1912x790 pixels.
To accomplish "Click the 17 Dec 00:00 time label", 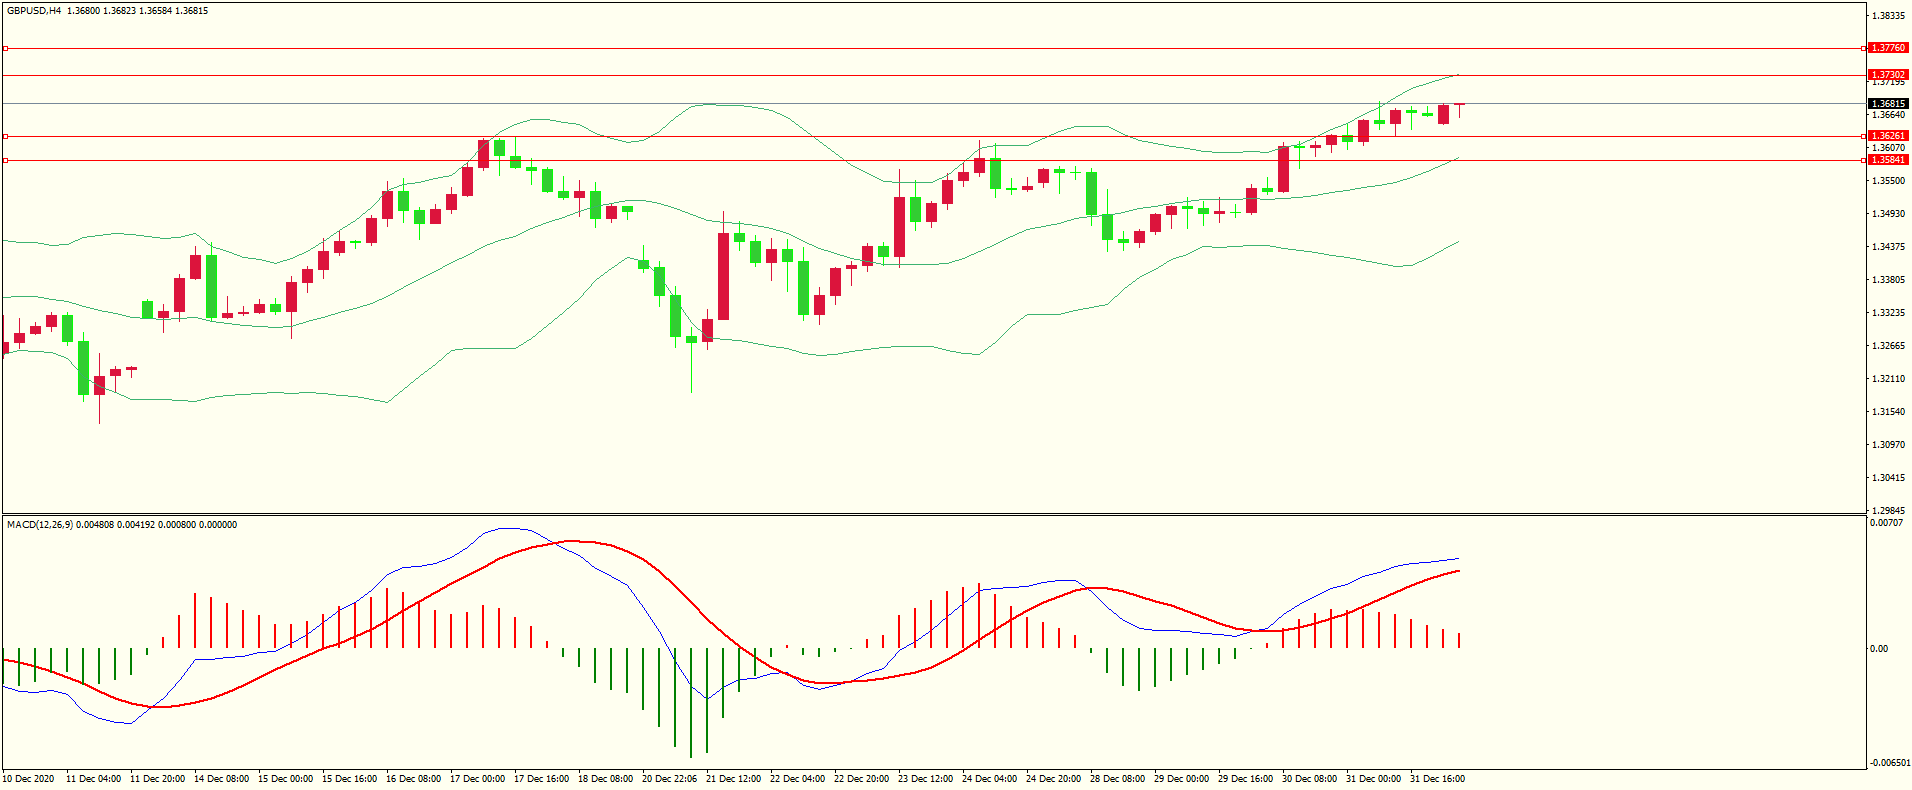I will pyautogui.click(x=477, y=779).
